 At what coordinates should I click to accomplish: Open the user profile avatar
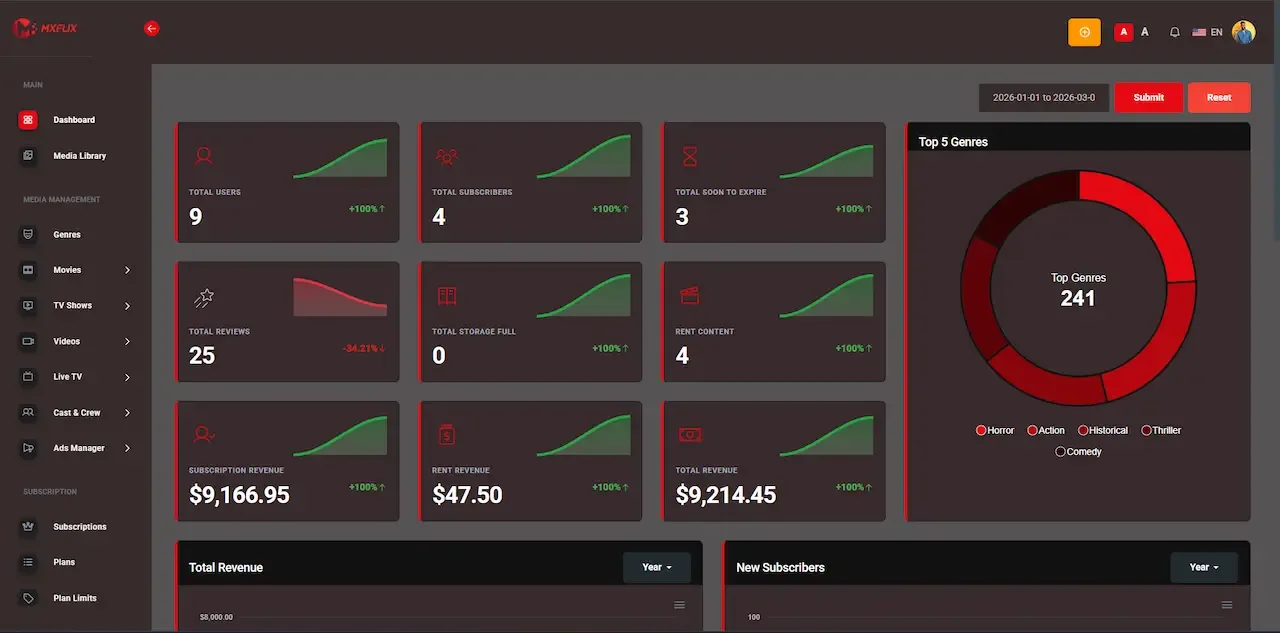(x=1243, y=32)
